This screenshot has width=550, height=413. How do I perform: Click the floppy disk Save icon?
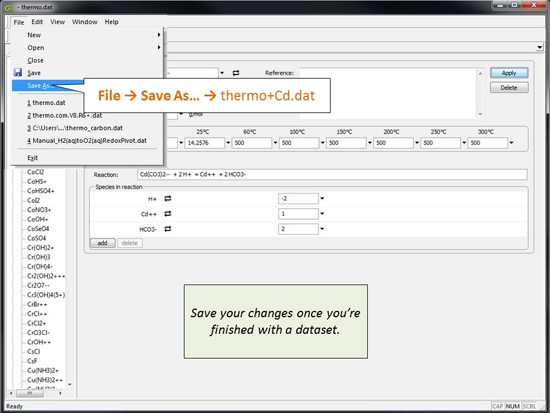click(x=18, y=73)
